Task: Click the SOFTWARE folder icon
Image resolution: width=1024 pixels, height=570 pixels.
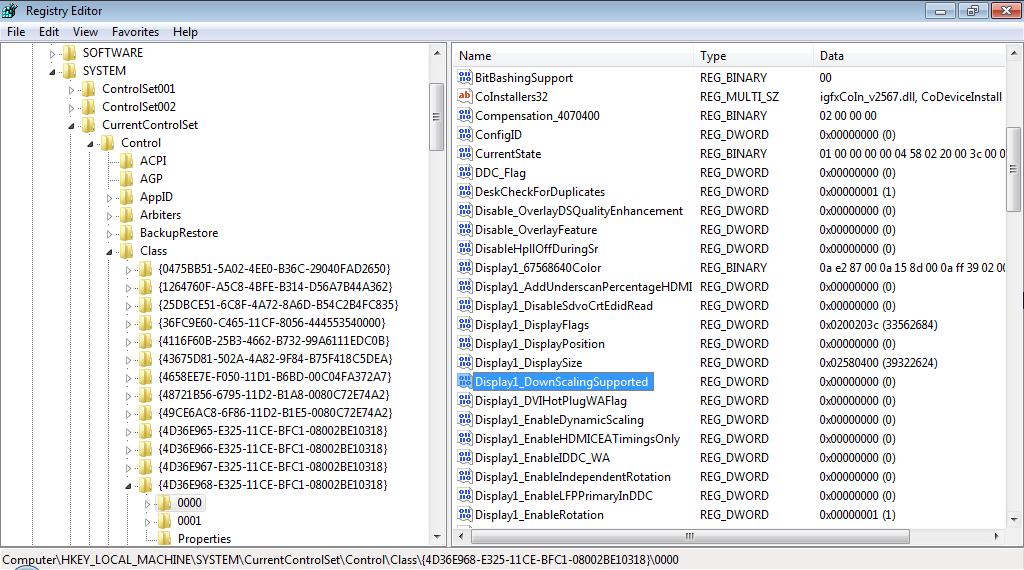Action: (x=69, y=53)
